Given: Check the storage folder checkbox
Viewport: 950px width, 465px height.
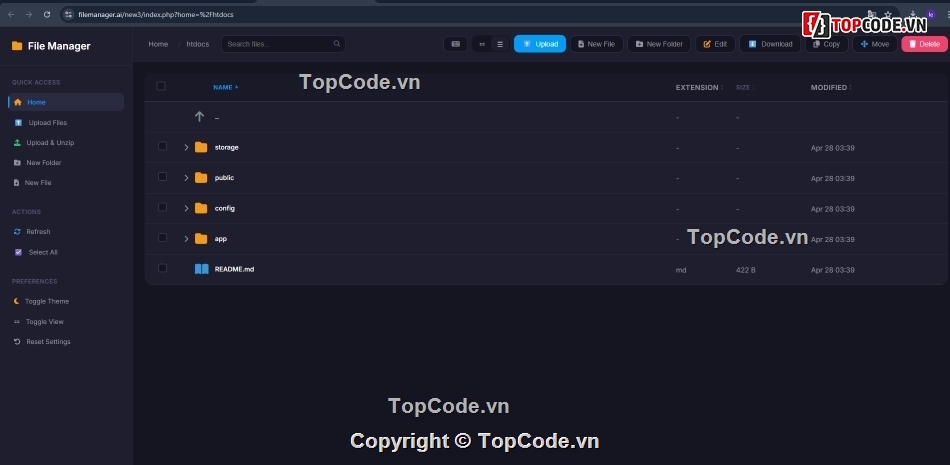Looking at the screenshot, I should pyautogui.click(x=162, y=146).
